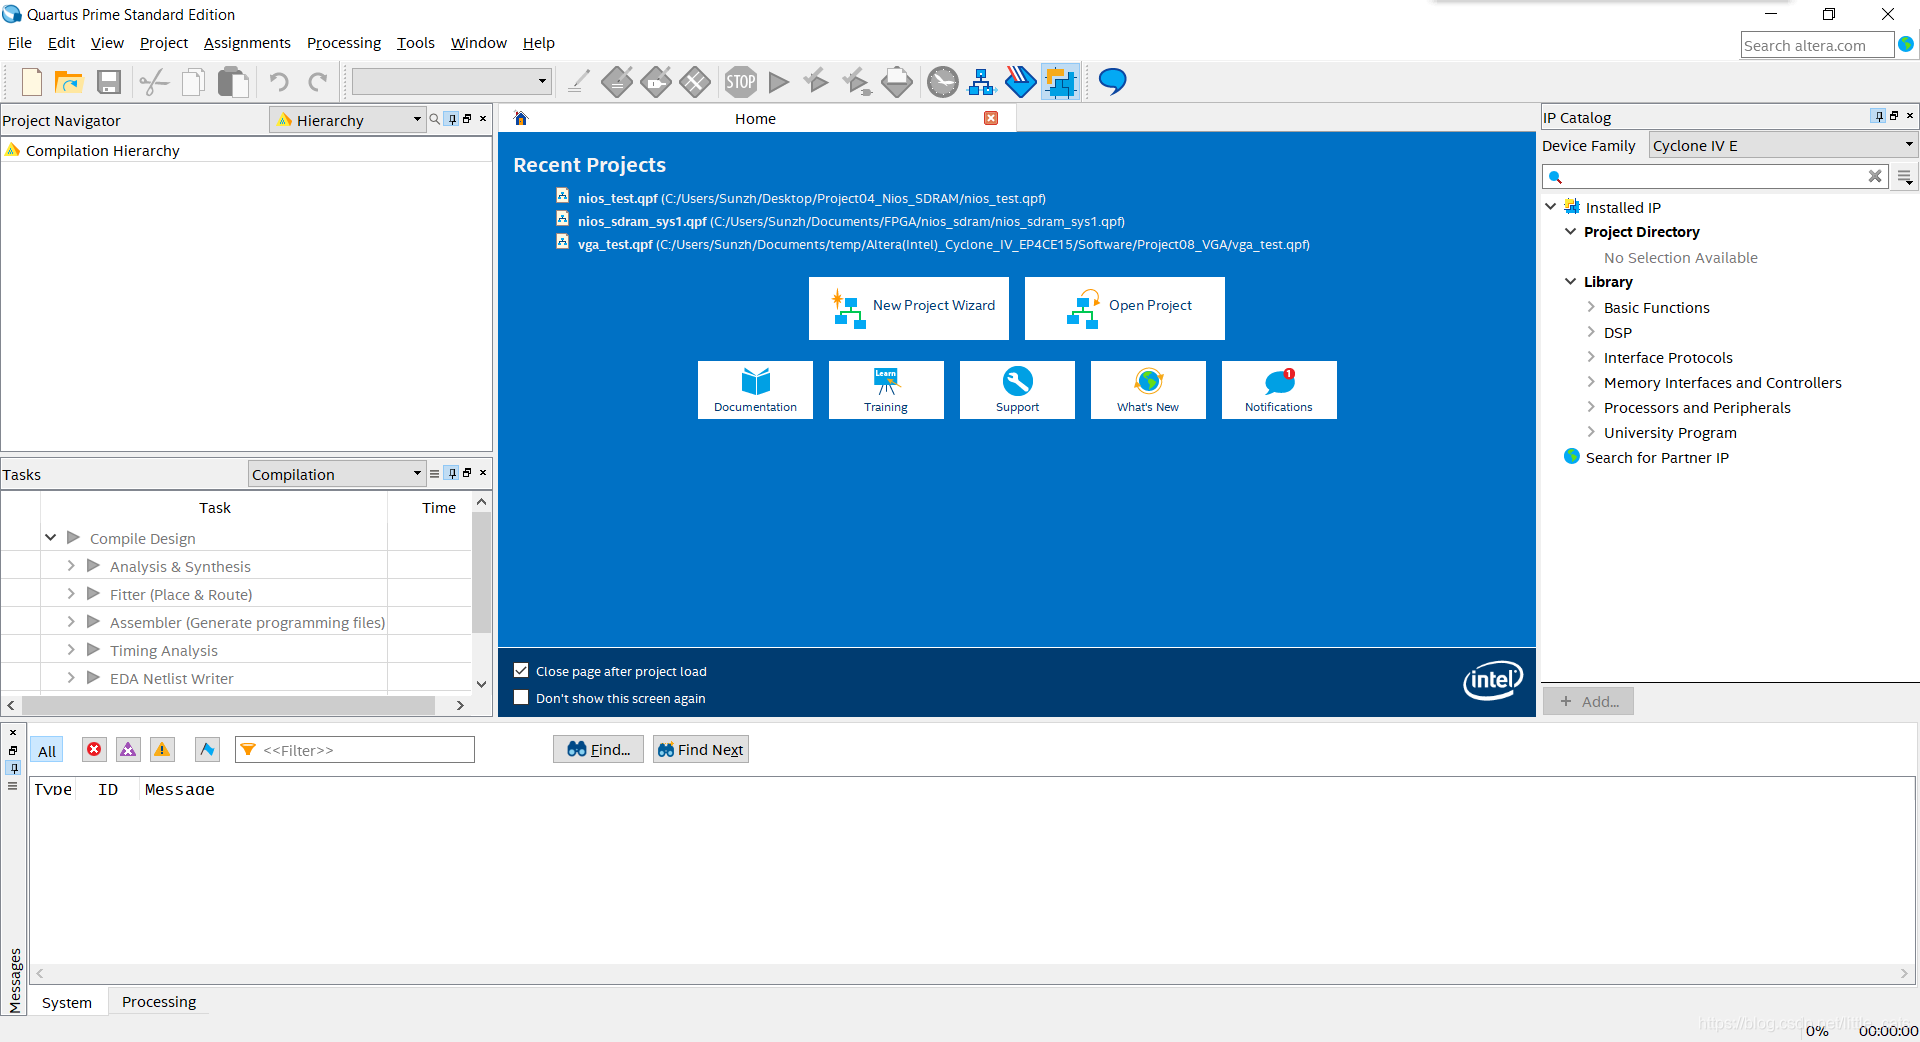Image resolution: width=1920 pixels, height=1042 pixels.
Task: Click the home icon on Home tab
Action: pyautogui.click(x=520, y=118)
